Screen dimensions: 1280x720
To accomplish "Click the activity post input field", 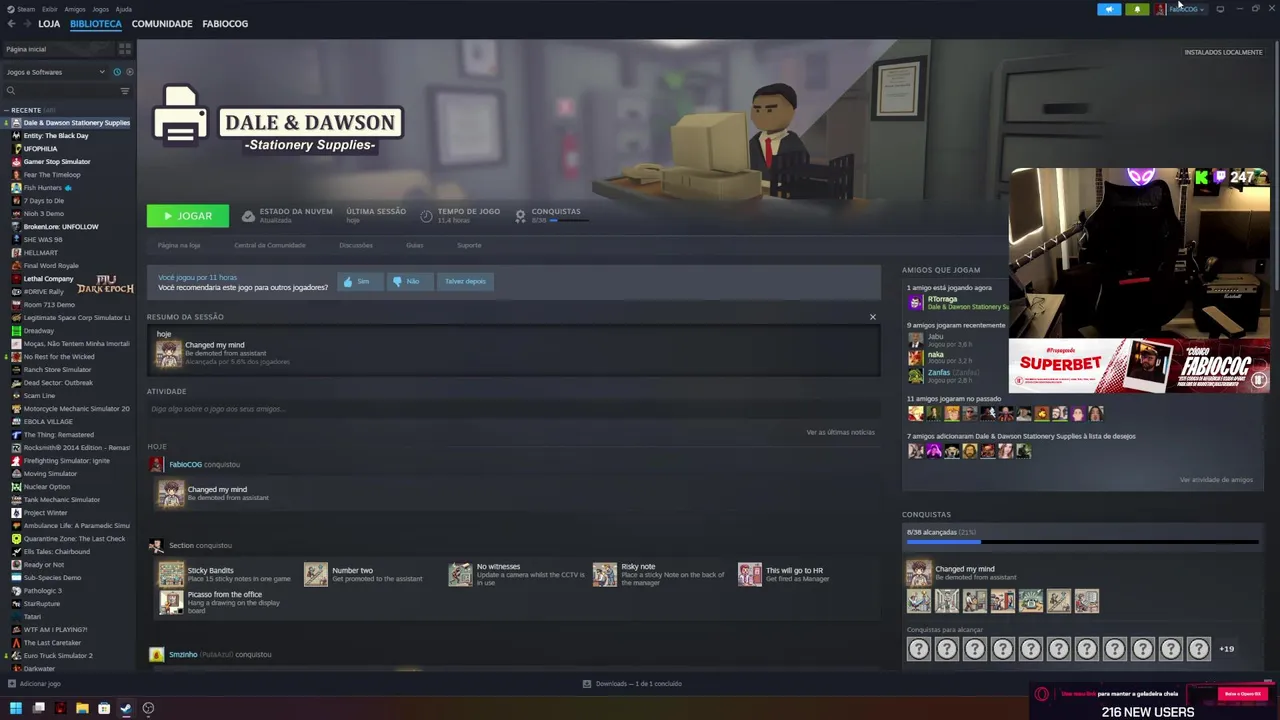I will pos(513,409).
